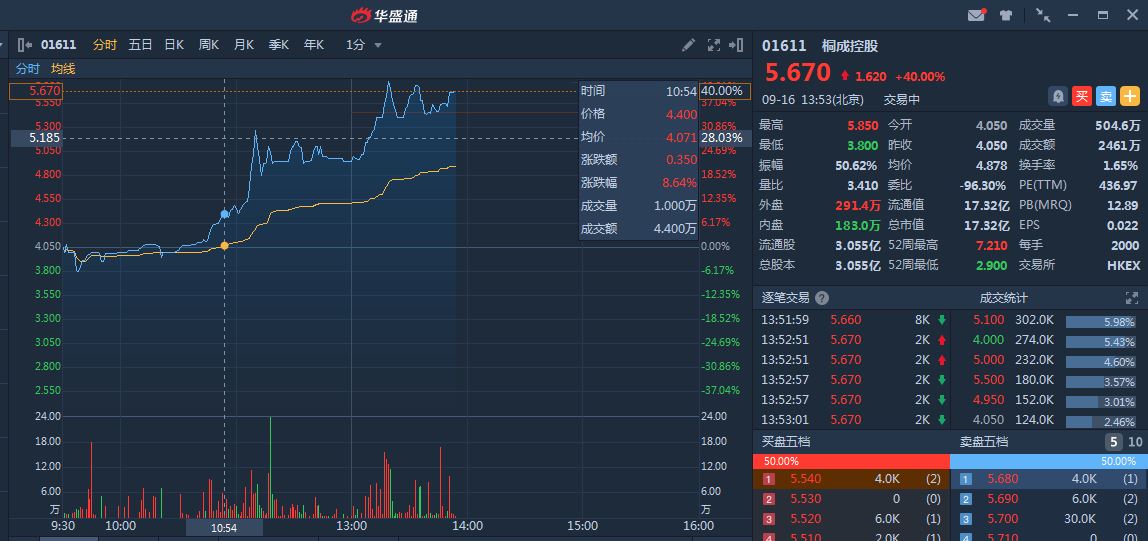Switch to 周K chart tab
The height and width of the screenshot is (541, 1148).
pyautogui.click(x=209, y=45)
